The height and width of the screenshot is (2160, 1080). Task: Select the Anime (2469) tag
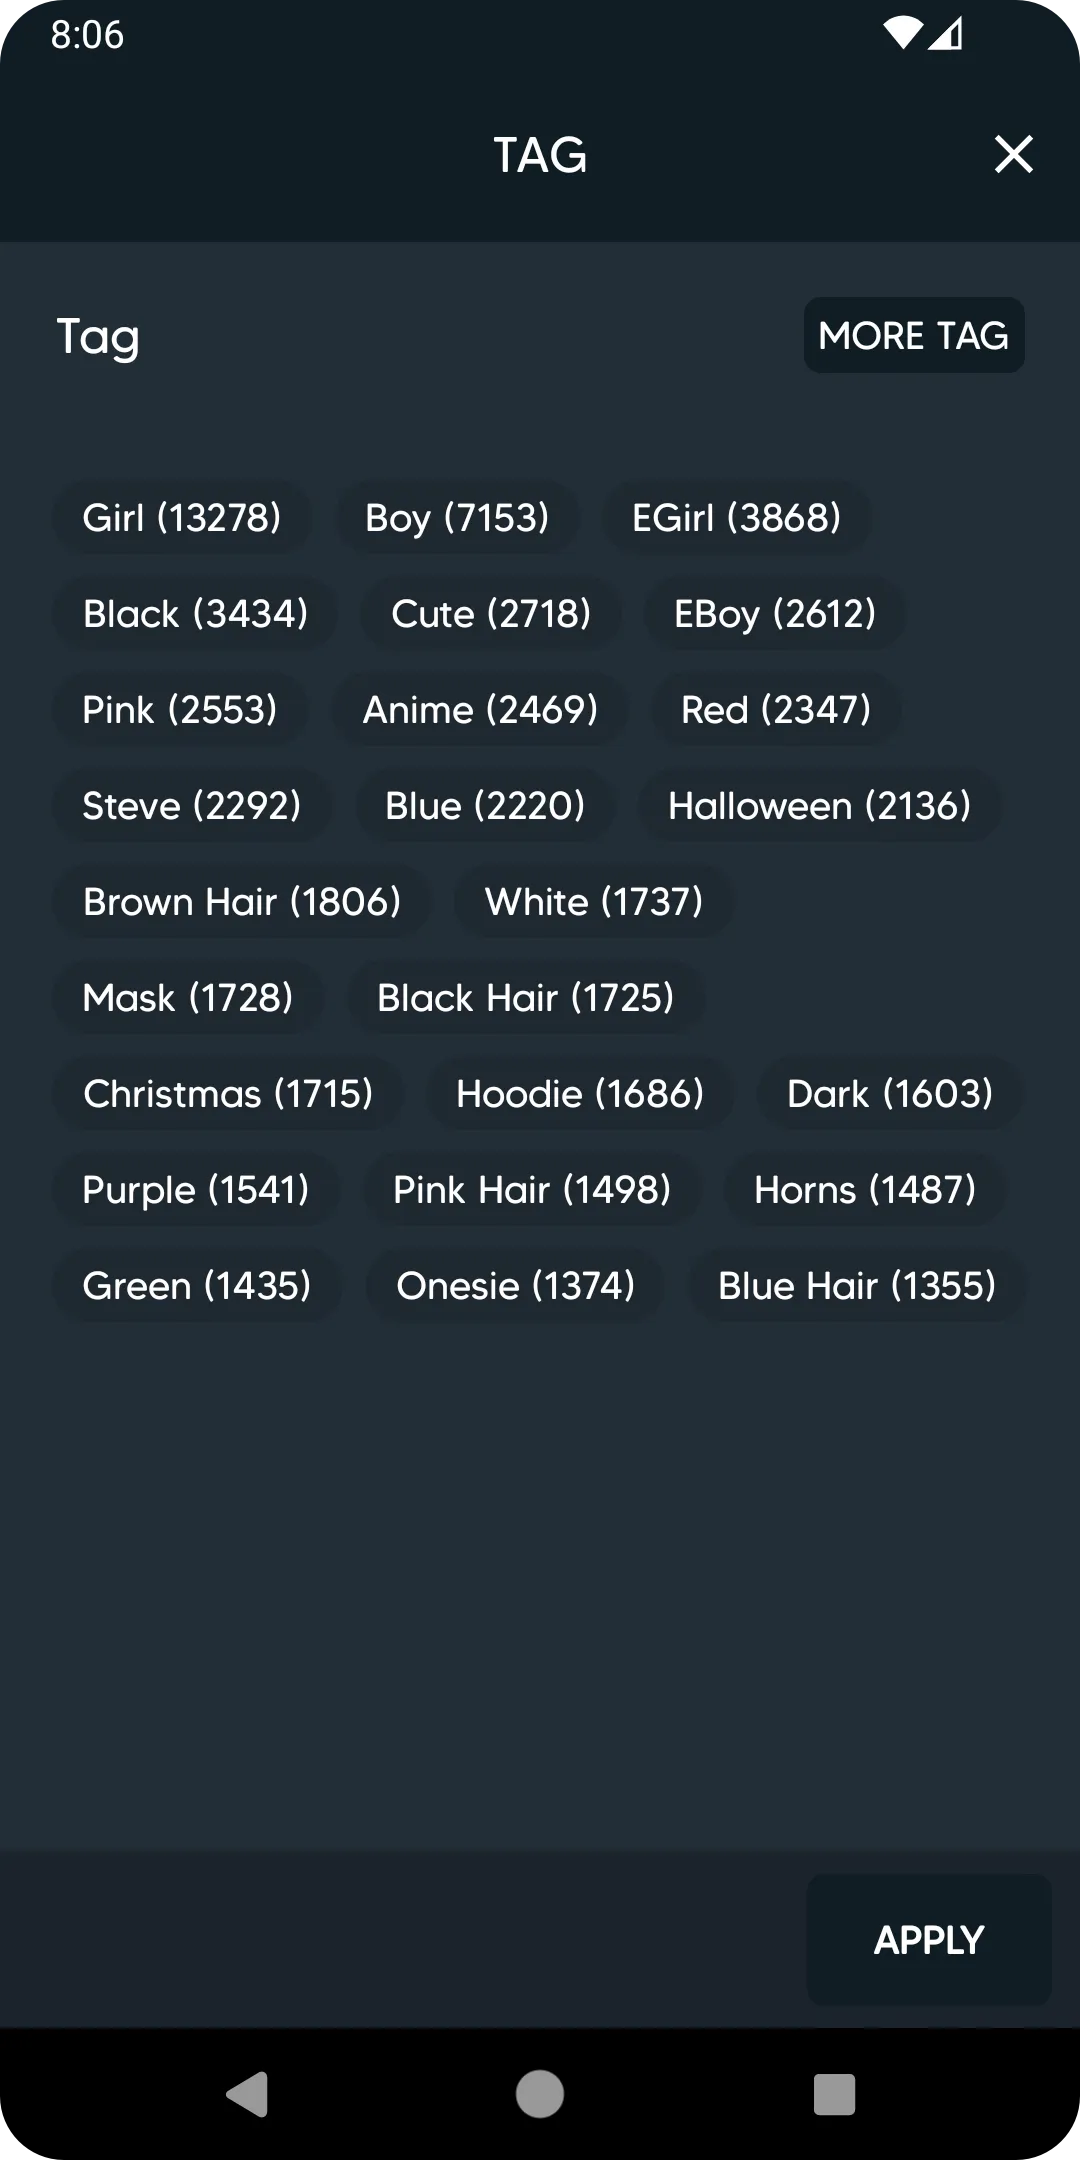[480, 710]
